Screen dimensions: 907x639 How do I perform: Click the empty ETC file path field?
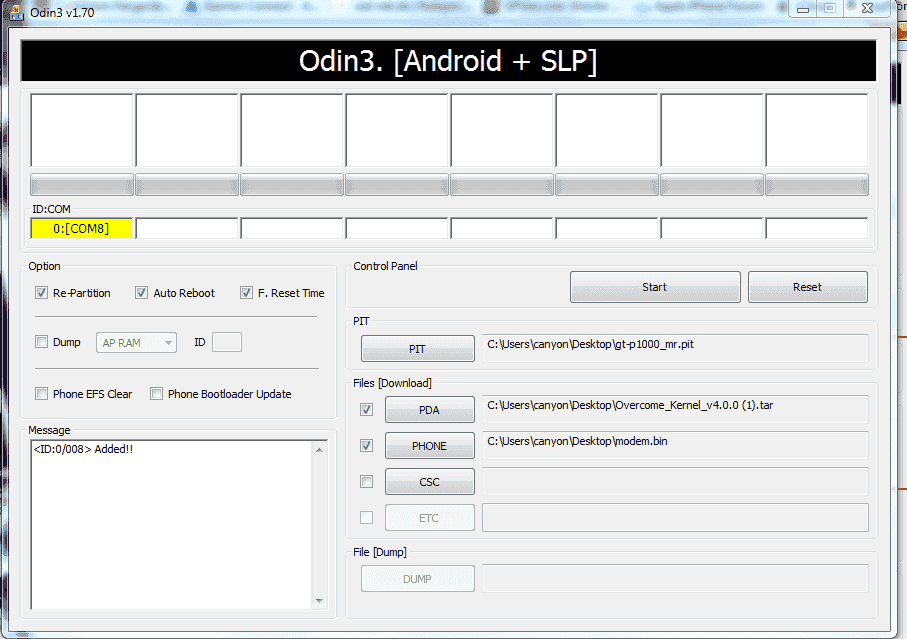(675, 518)
